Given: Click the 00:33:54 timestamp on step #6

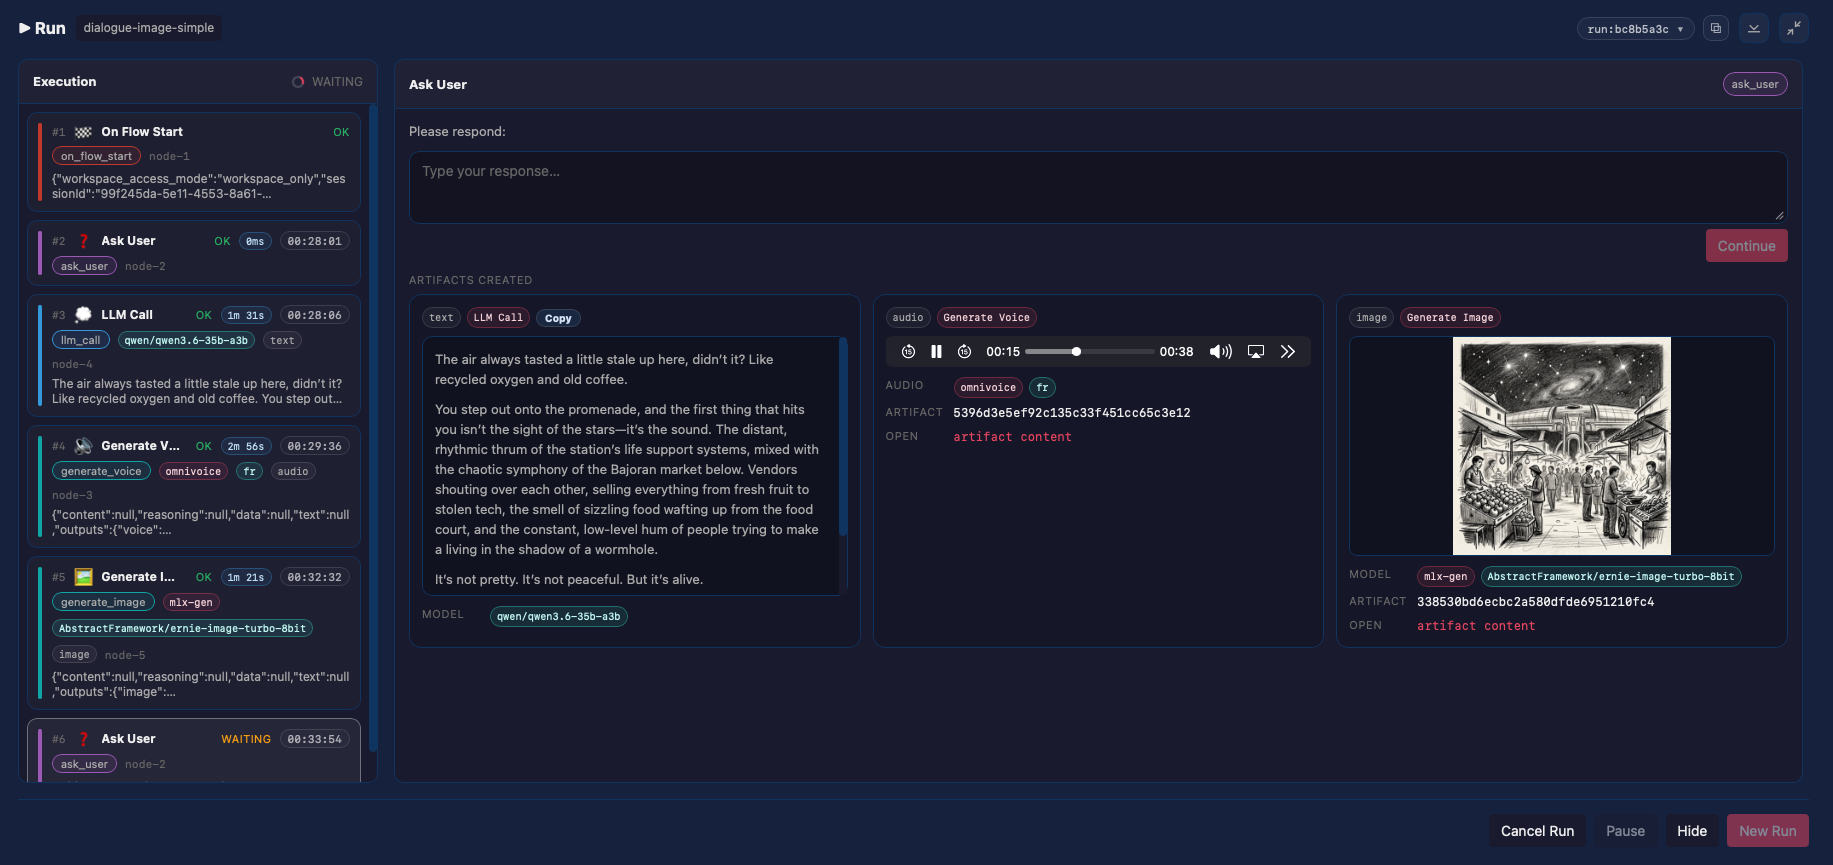Looking at the screenshot, I should coord(314,739).
